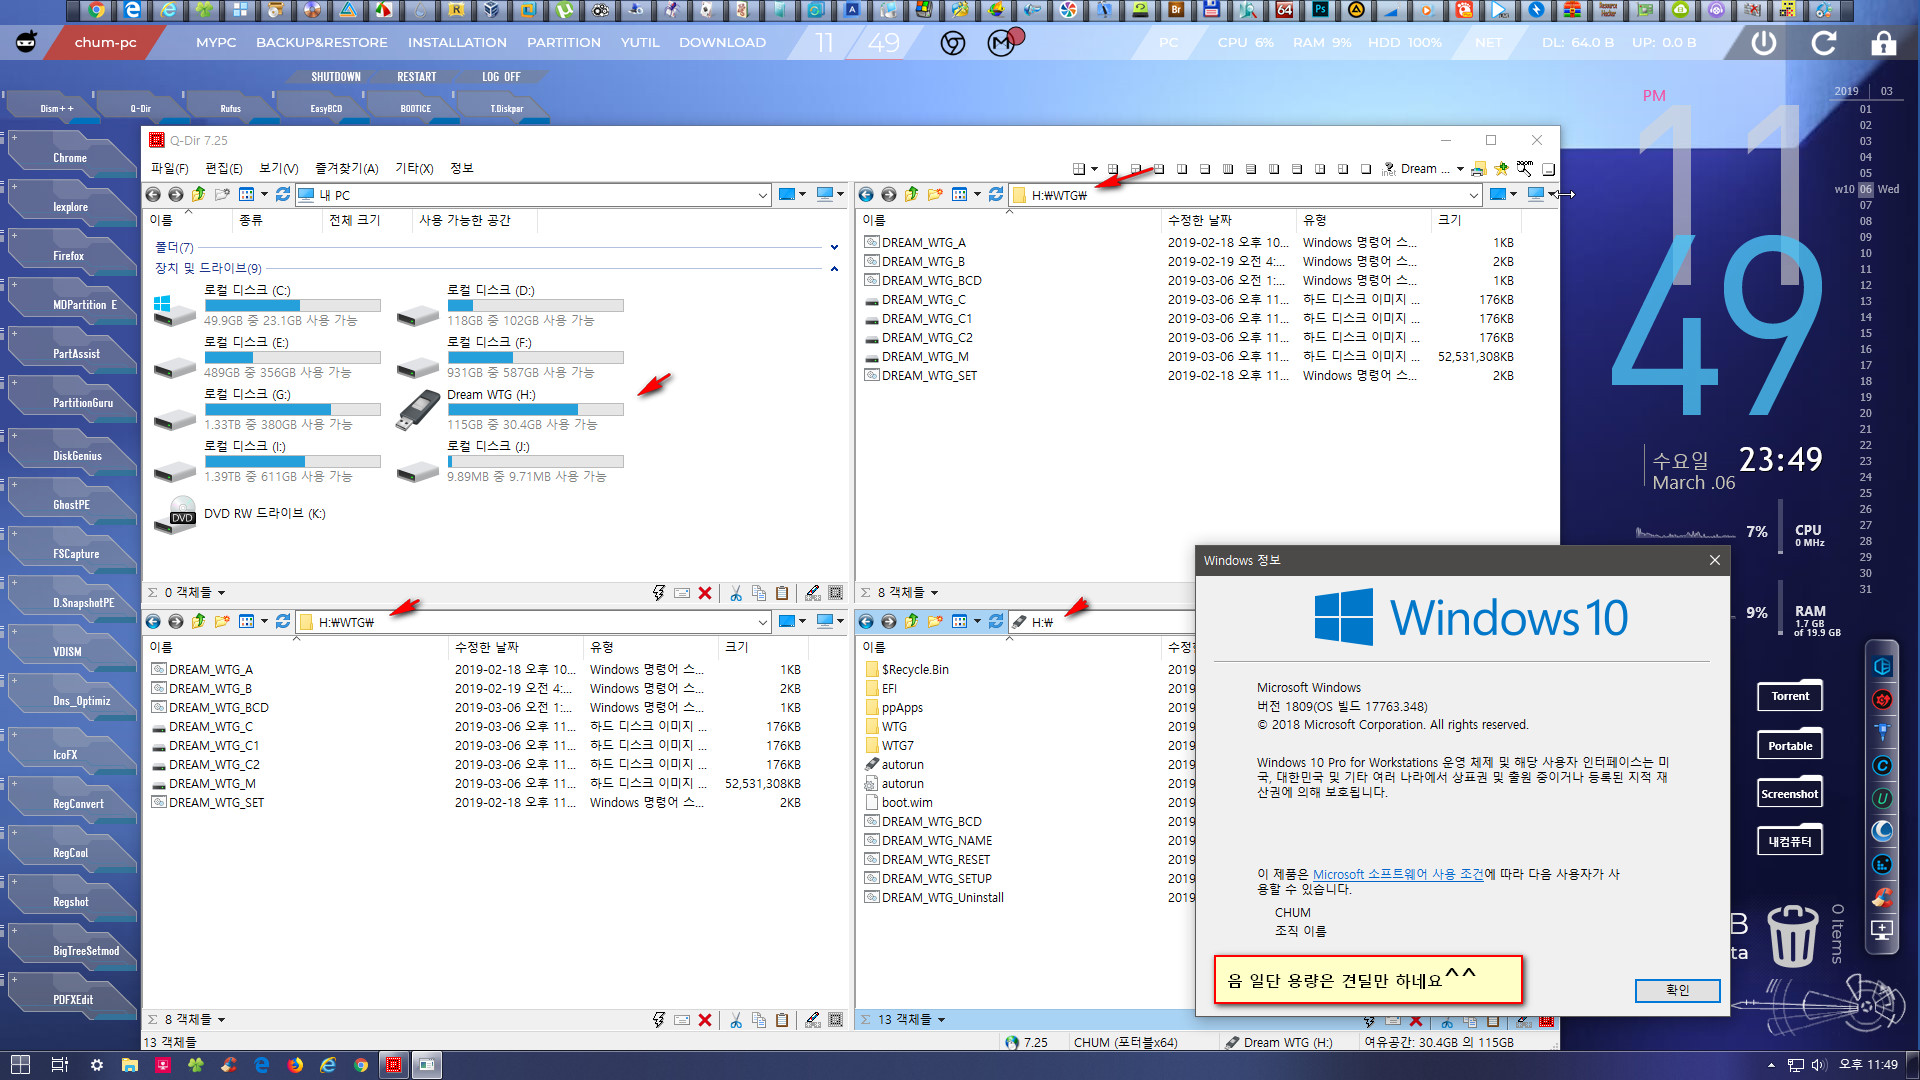Click the zoom magnifier icon in Q-Dir toolbar
Screen dimensions: 1920x1080
coord(1525,168)
